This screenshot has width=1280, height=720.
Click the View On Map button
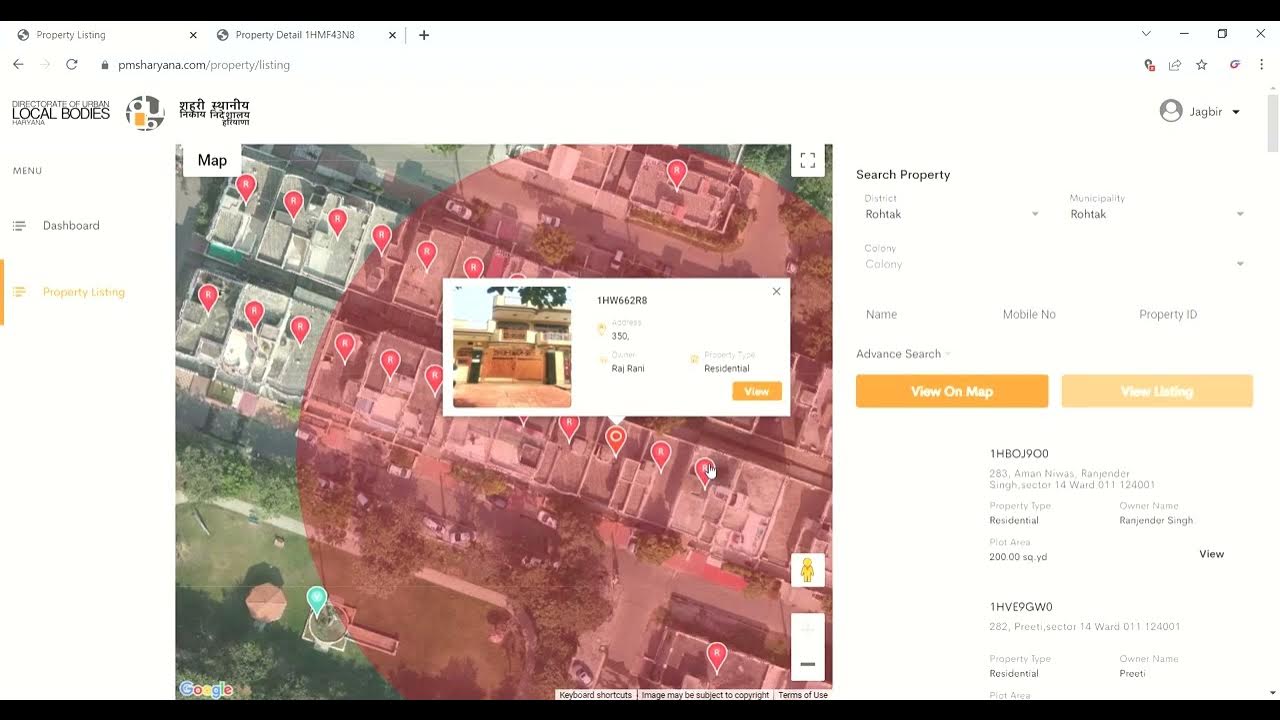pos(952,391)
